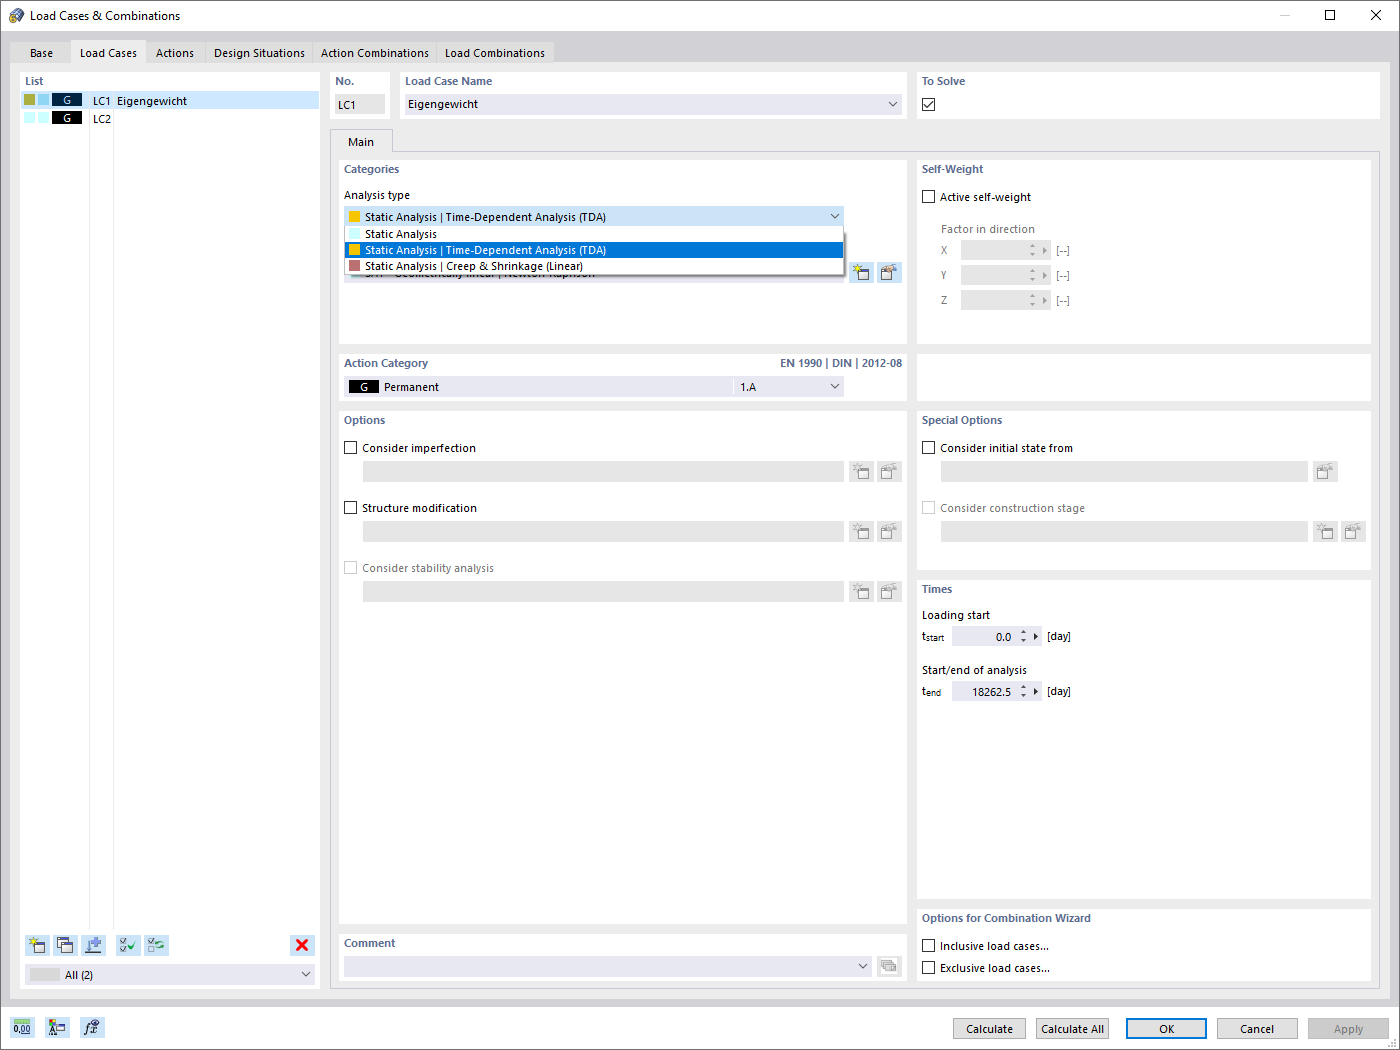1400x1050 pixels.
Task: Renumber load cases using the arrow-plus icon
Action: pos(93,945)
